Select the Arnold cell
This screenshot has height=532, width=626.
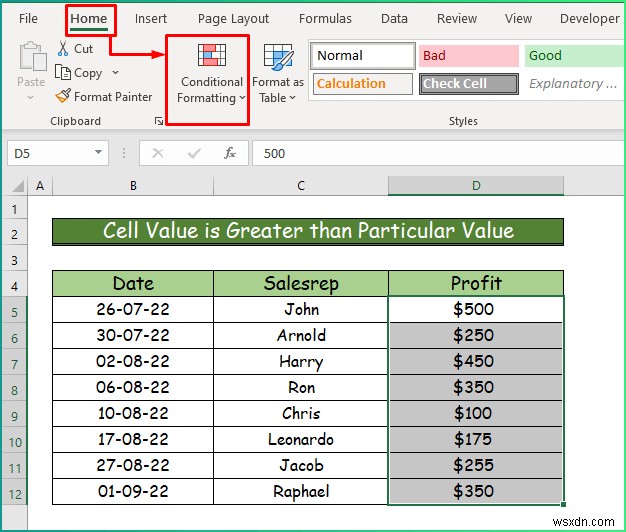click(x=301, y=335)
